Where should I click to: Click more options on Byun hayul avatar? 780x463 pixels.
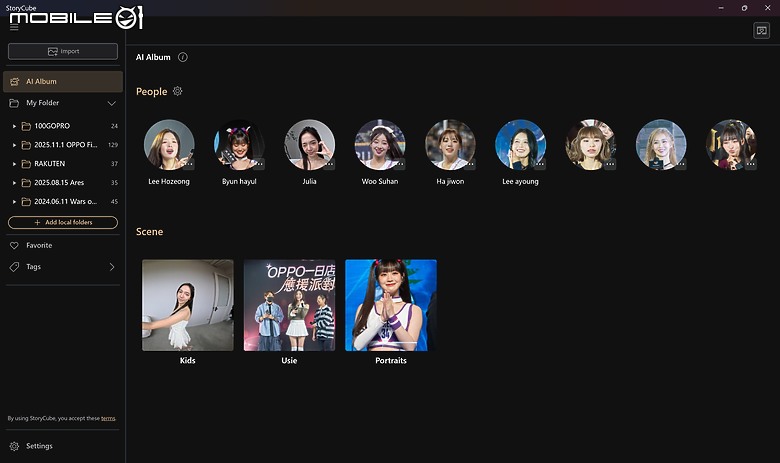(259, 164)
